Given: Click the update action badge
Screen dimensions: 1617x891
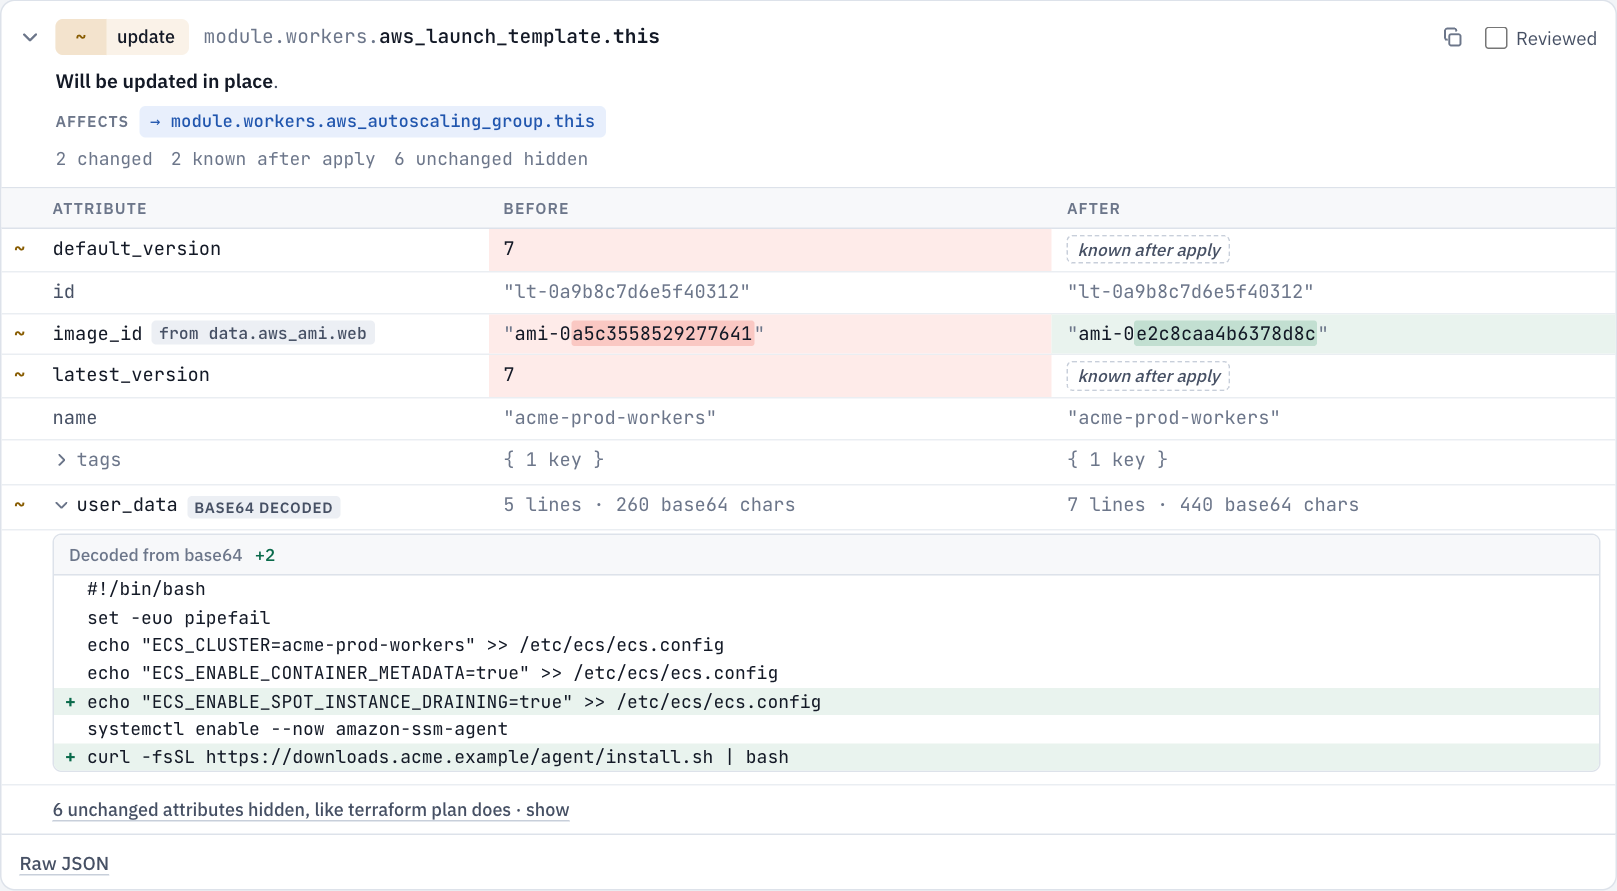Looking at the screenshot, I should pyautogui.click(x=121, y=37).
